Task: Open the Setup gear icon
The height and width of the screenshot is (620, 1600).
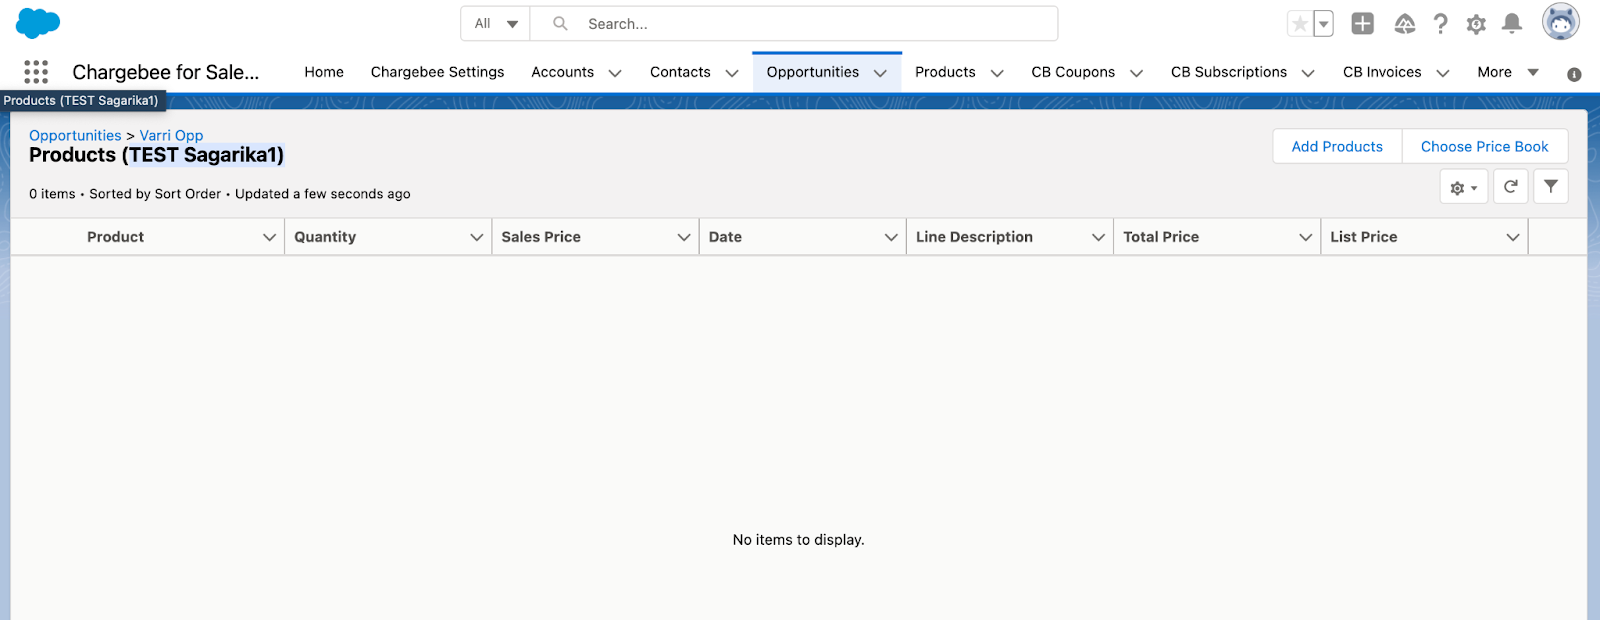Action: (x=1476, y=24)
